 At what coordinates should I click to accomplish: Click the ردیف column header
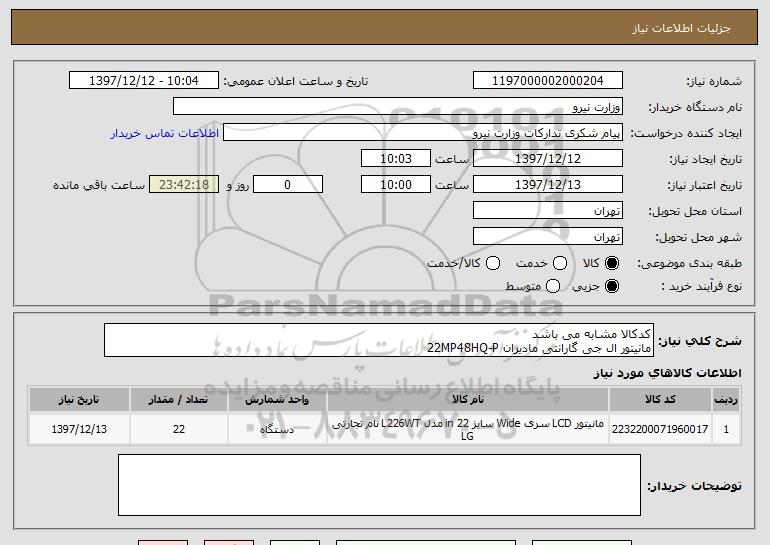(x=726, y=399)
